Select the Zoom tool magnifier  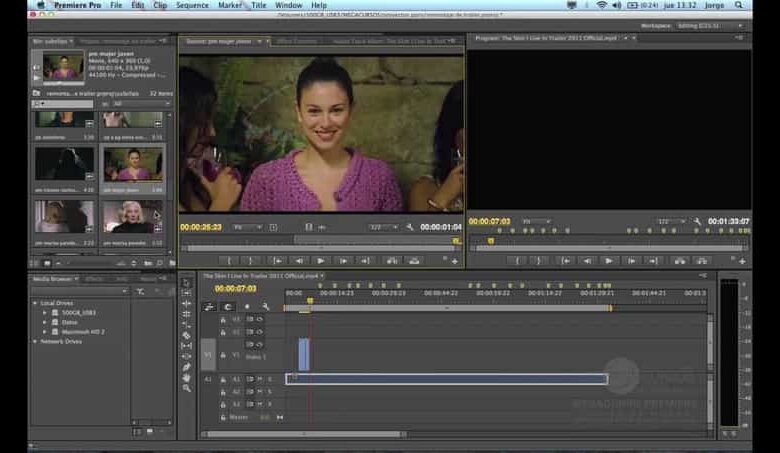[x=186, y=388]
